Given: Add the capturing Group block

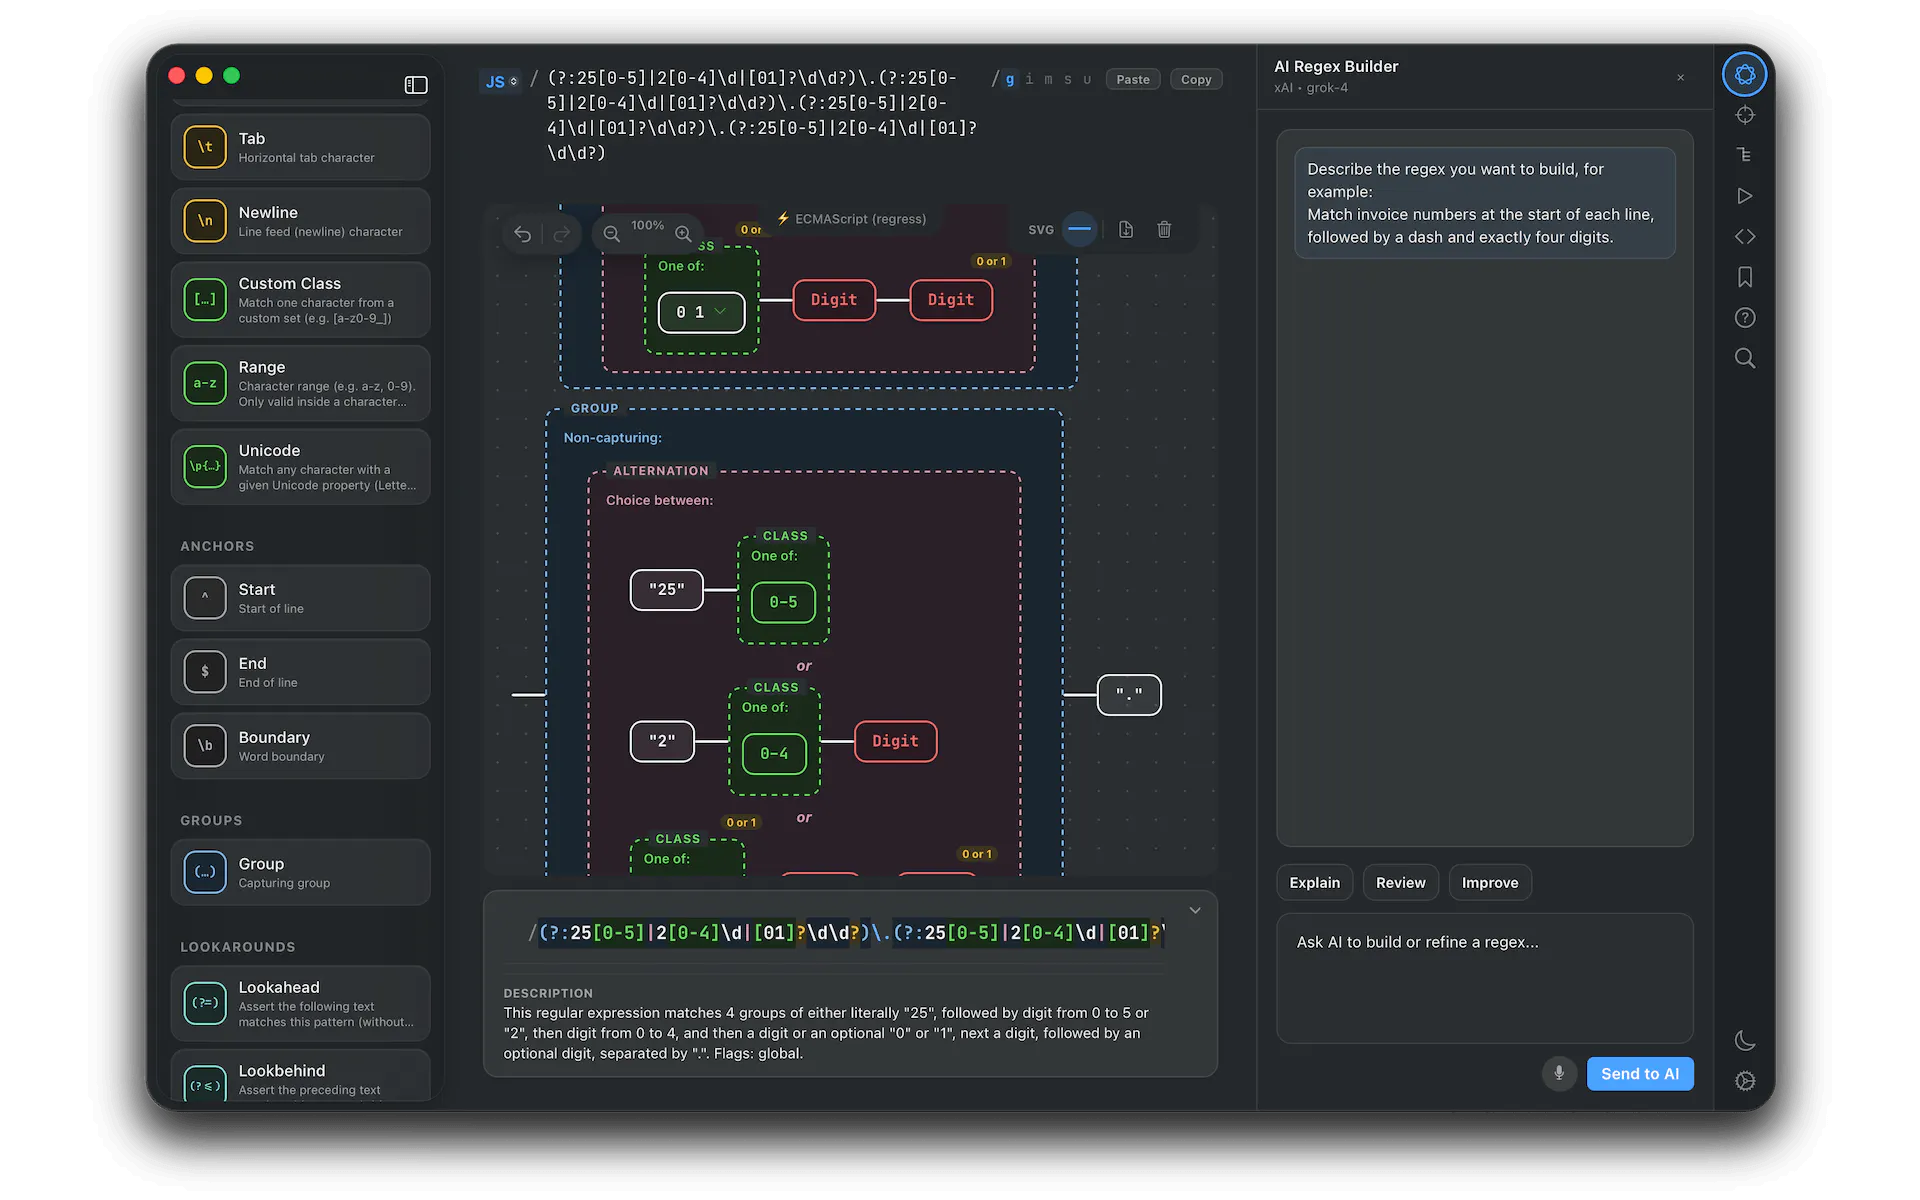Looking at the screenshot, I should (x=301, y=872).
